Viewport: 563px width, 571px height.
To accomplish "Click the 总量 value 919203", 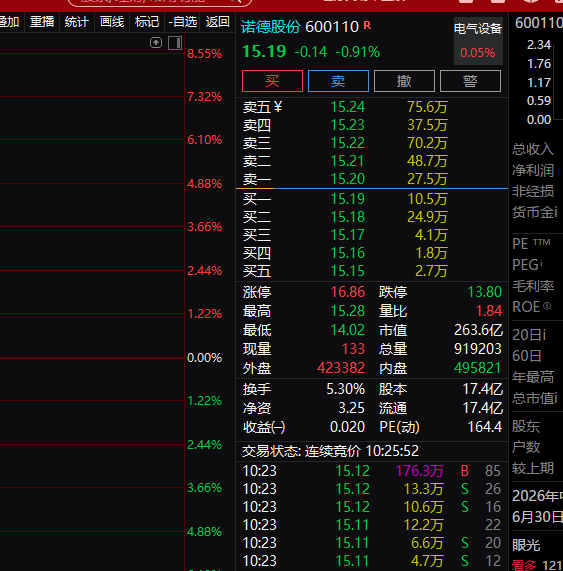I will tap(478, 349).
